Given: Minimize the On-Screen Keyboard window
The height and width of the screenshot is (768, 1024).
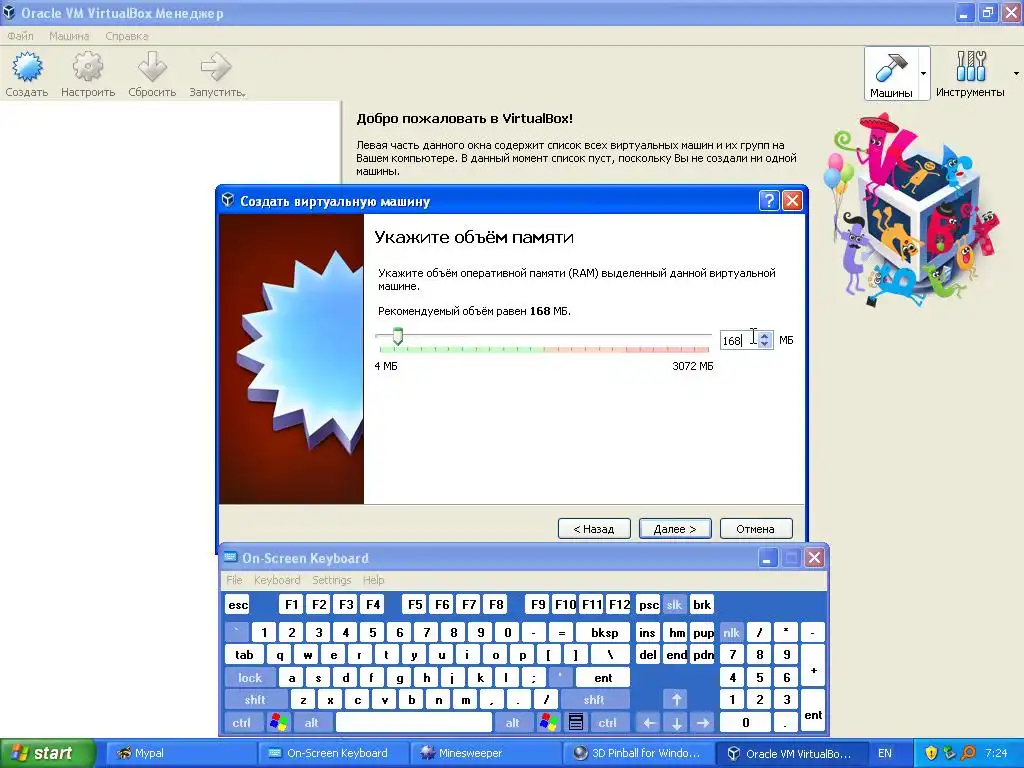Looking at the screenshot, I should pyautogui.click(x=767, y=558).
